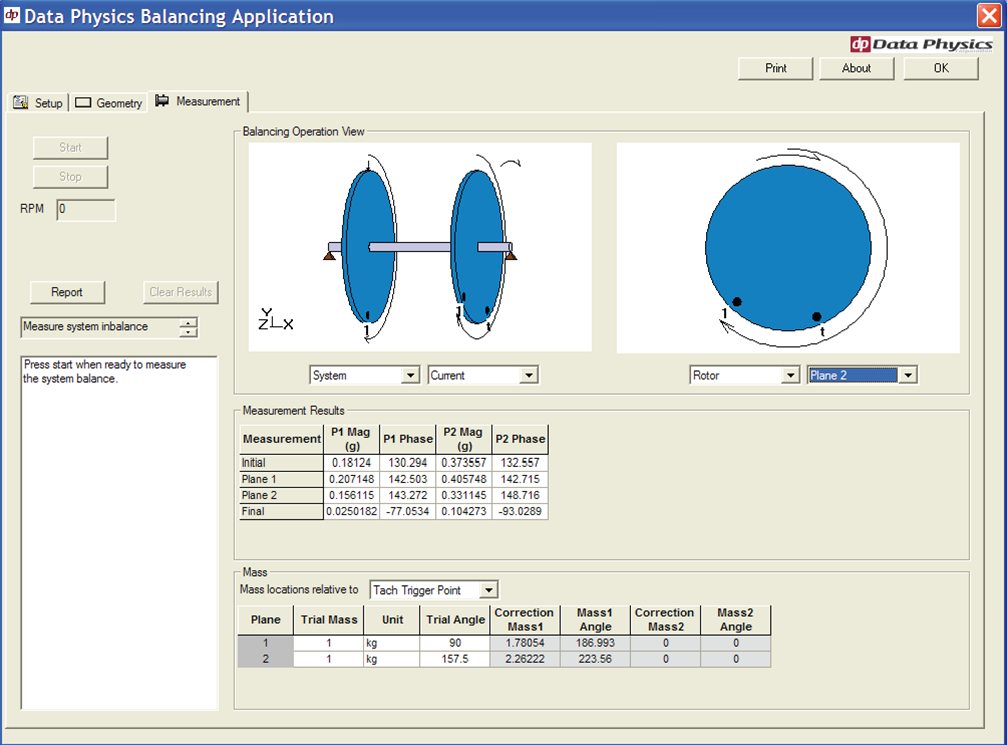
Task: Click the Setup tab icon
Action: click(21, 102)
